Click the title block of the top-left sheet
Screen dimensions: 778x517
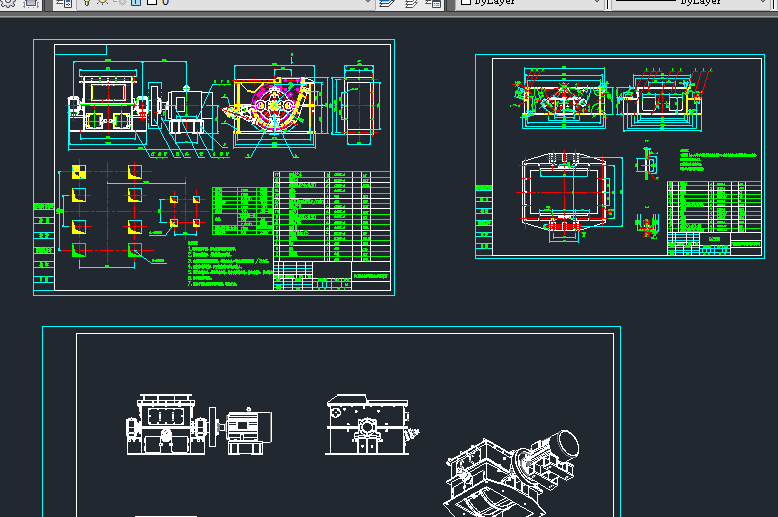click(331, 276)
